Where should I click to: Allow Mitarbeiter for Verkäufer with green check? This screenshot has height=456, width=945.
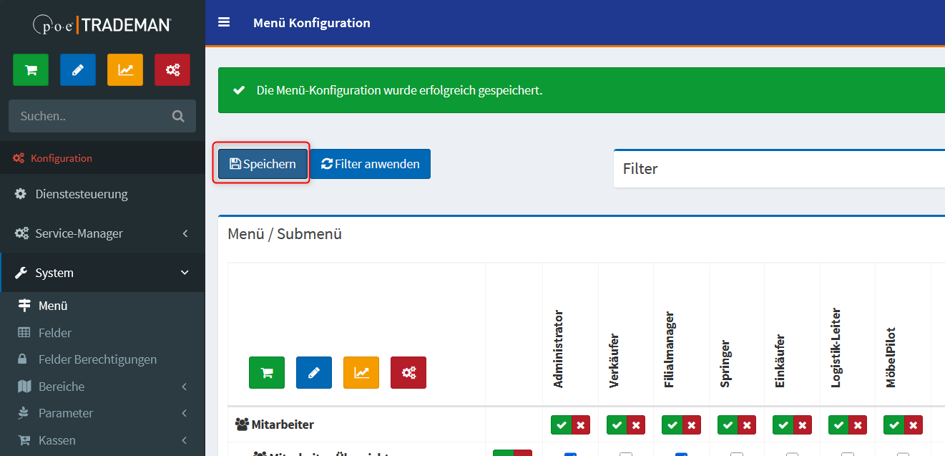point(617,425)
